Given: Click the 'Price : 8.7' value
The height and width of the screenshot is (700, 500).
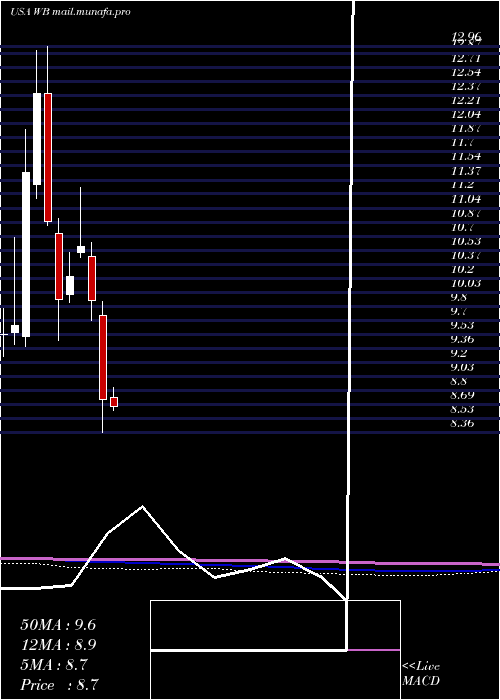Looking at the screenshot, I should click(x=59, y=685).
